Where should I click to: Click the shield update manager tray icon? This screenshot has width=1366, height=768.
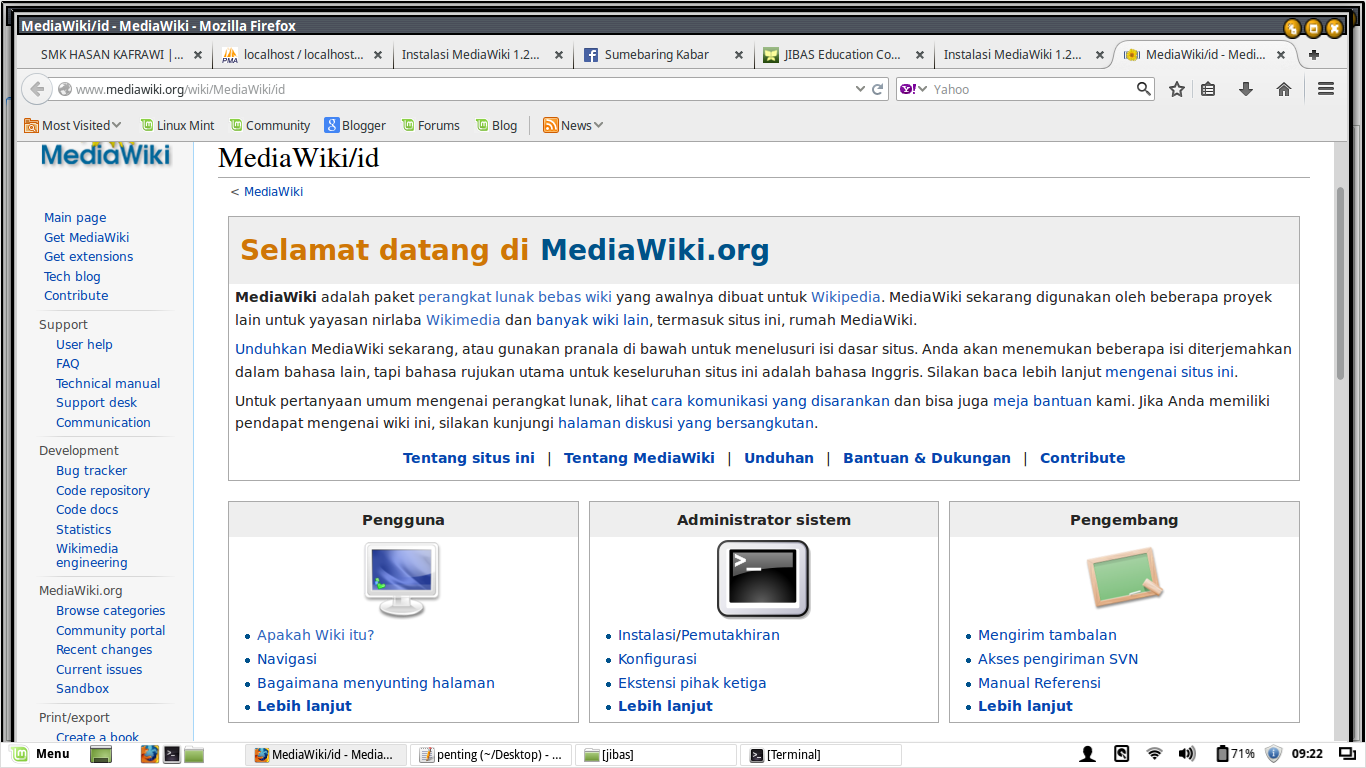coord(1273,754)
